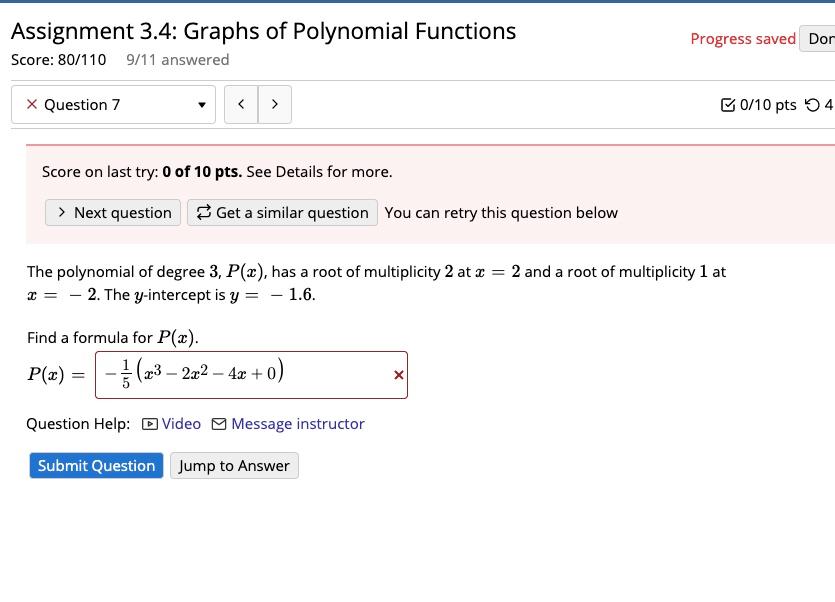Click the red X icon beside Question 7
The width and height of the screenshot is (835, 602).
click(31, 104)
